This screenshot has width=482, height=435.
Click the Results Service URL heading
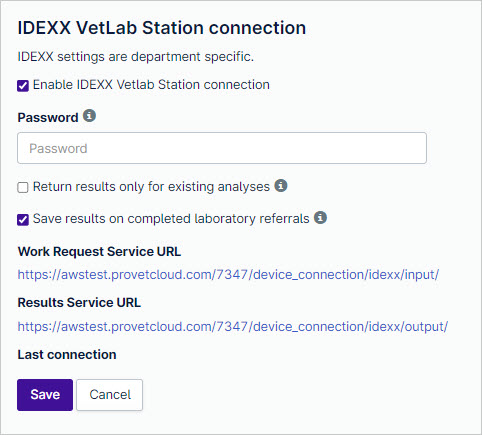pos(79,303)
